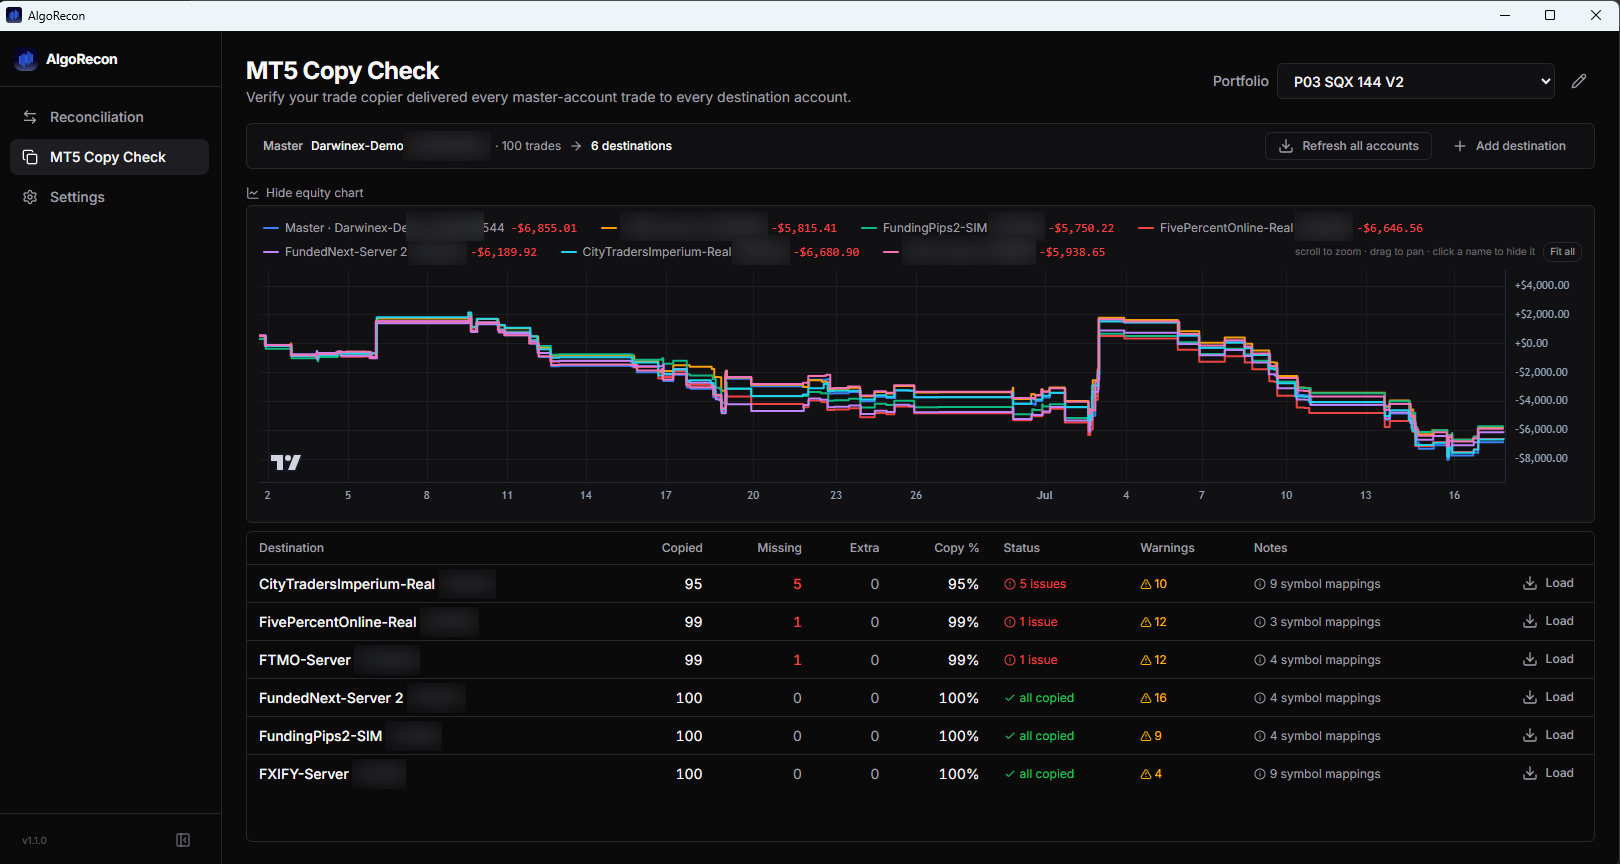Sort the table by the Missing column header
This screenshot has height=864, width=1620.
[779, 548]
